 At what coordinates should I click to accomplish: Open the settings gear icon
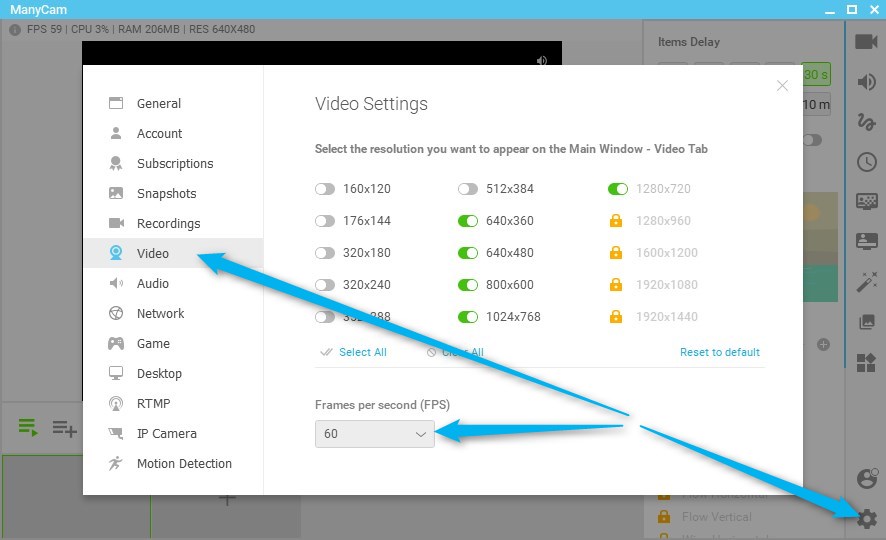(867, 518)
